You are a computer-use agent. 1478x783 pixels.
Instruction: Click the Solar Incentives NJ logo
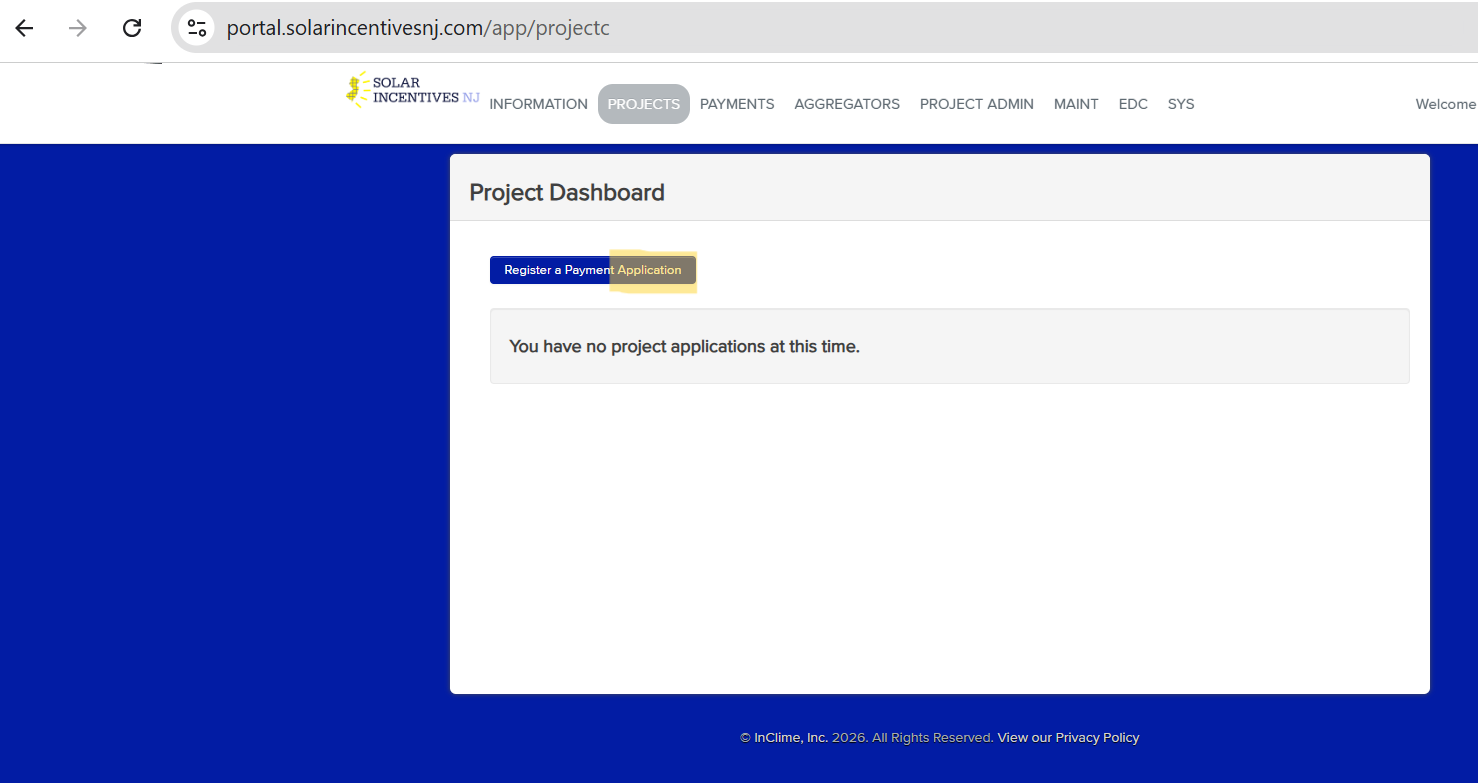click(x=413, y=90)
